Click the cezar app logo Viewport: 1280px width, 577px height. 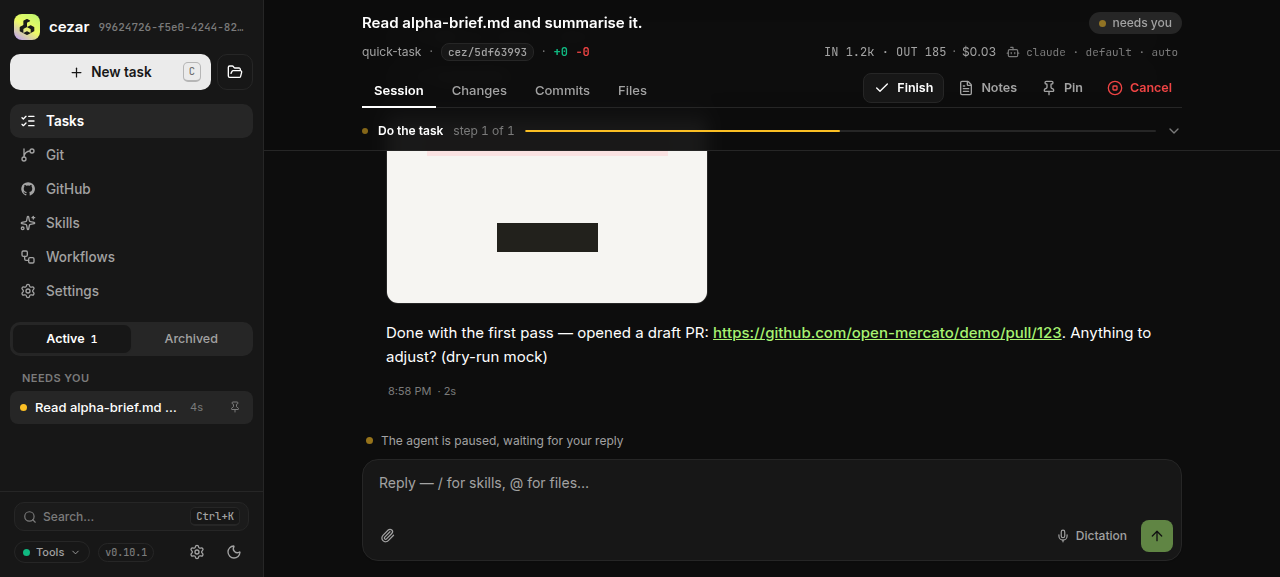pos(27,27)
